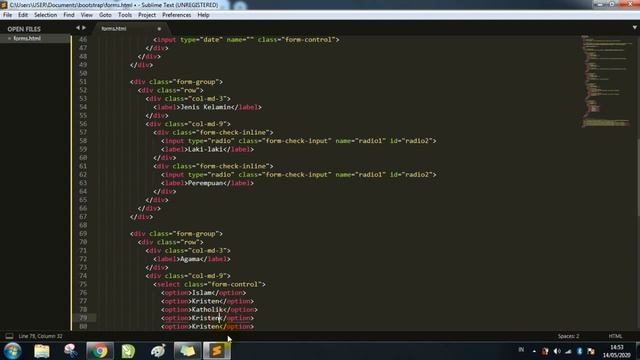Open the Goto menu

105,15
